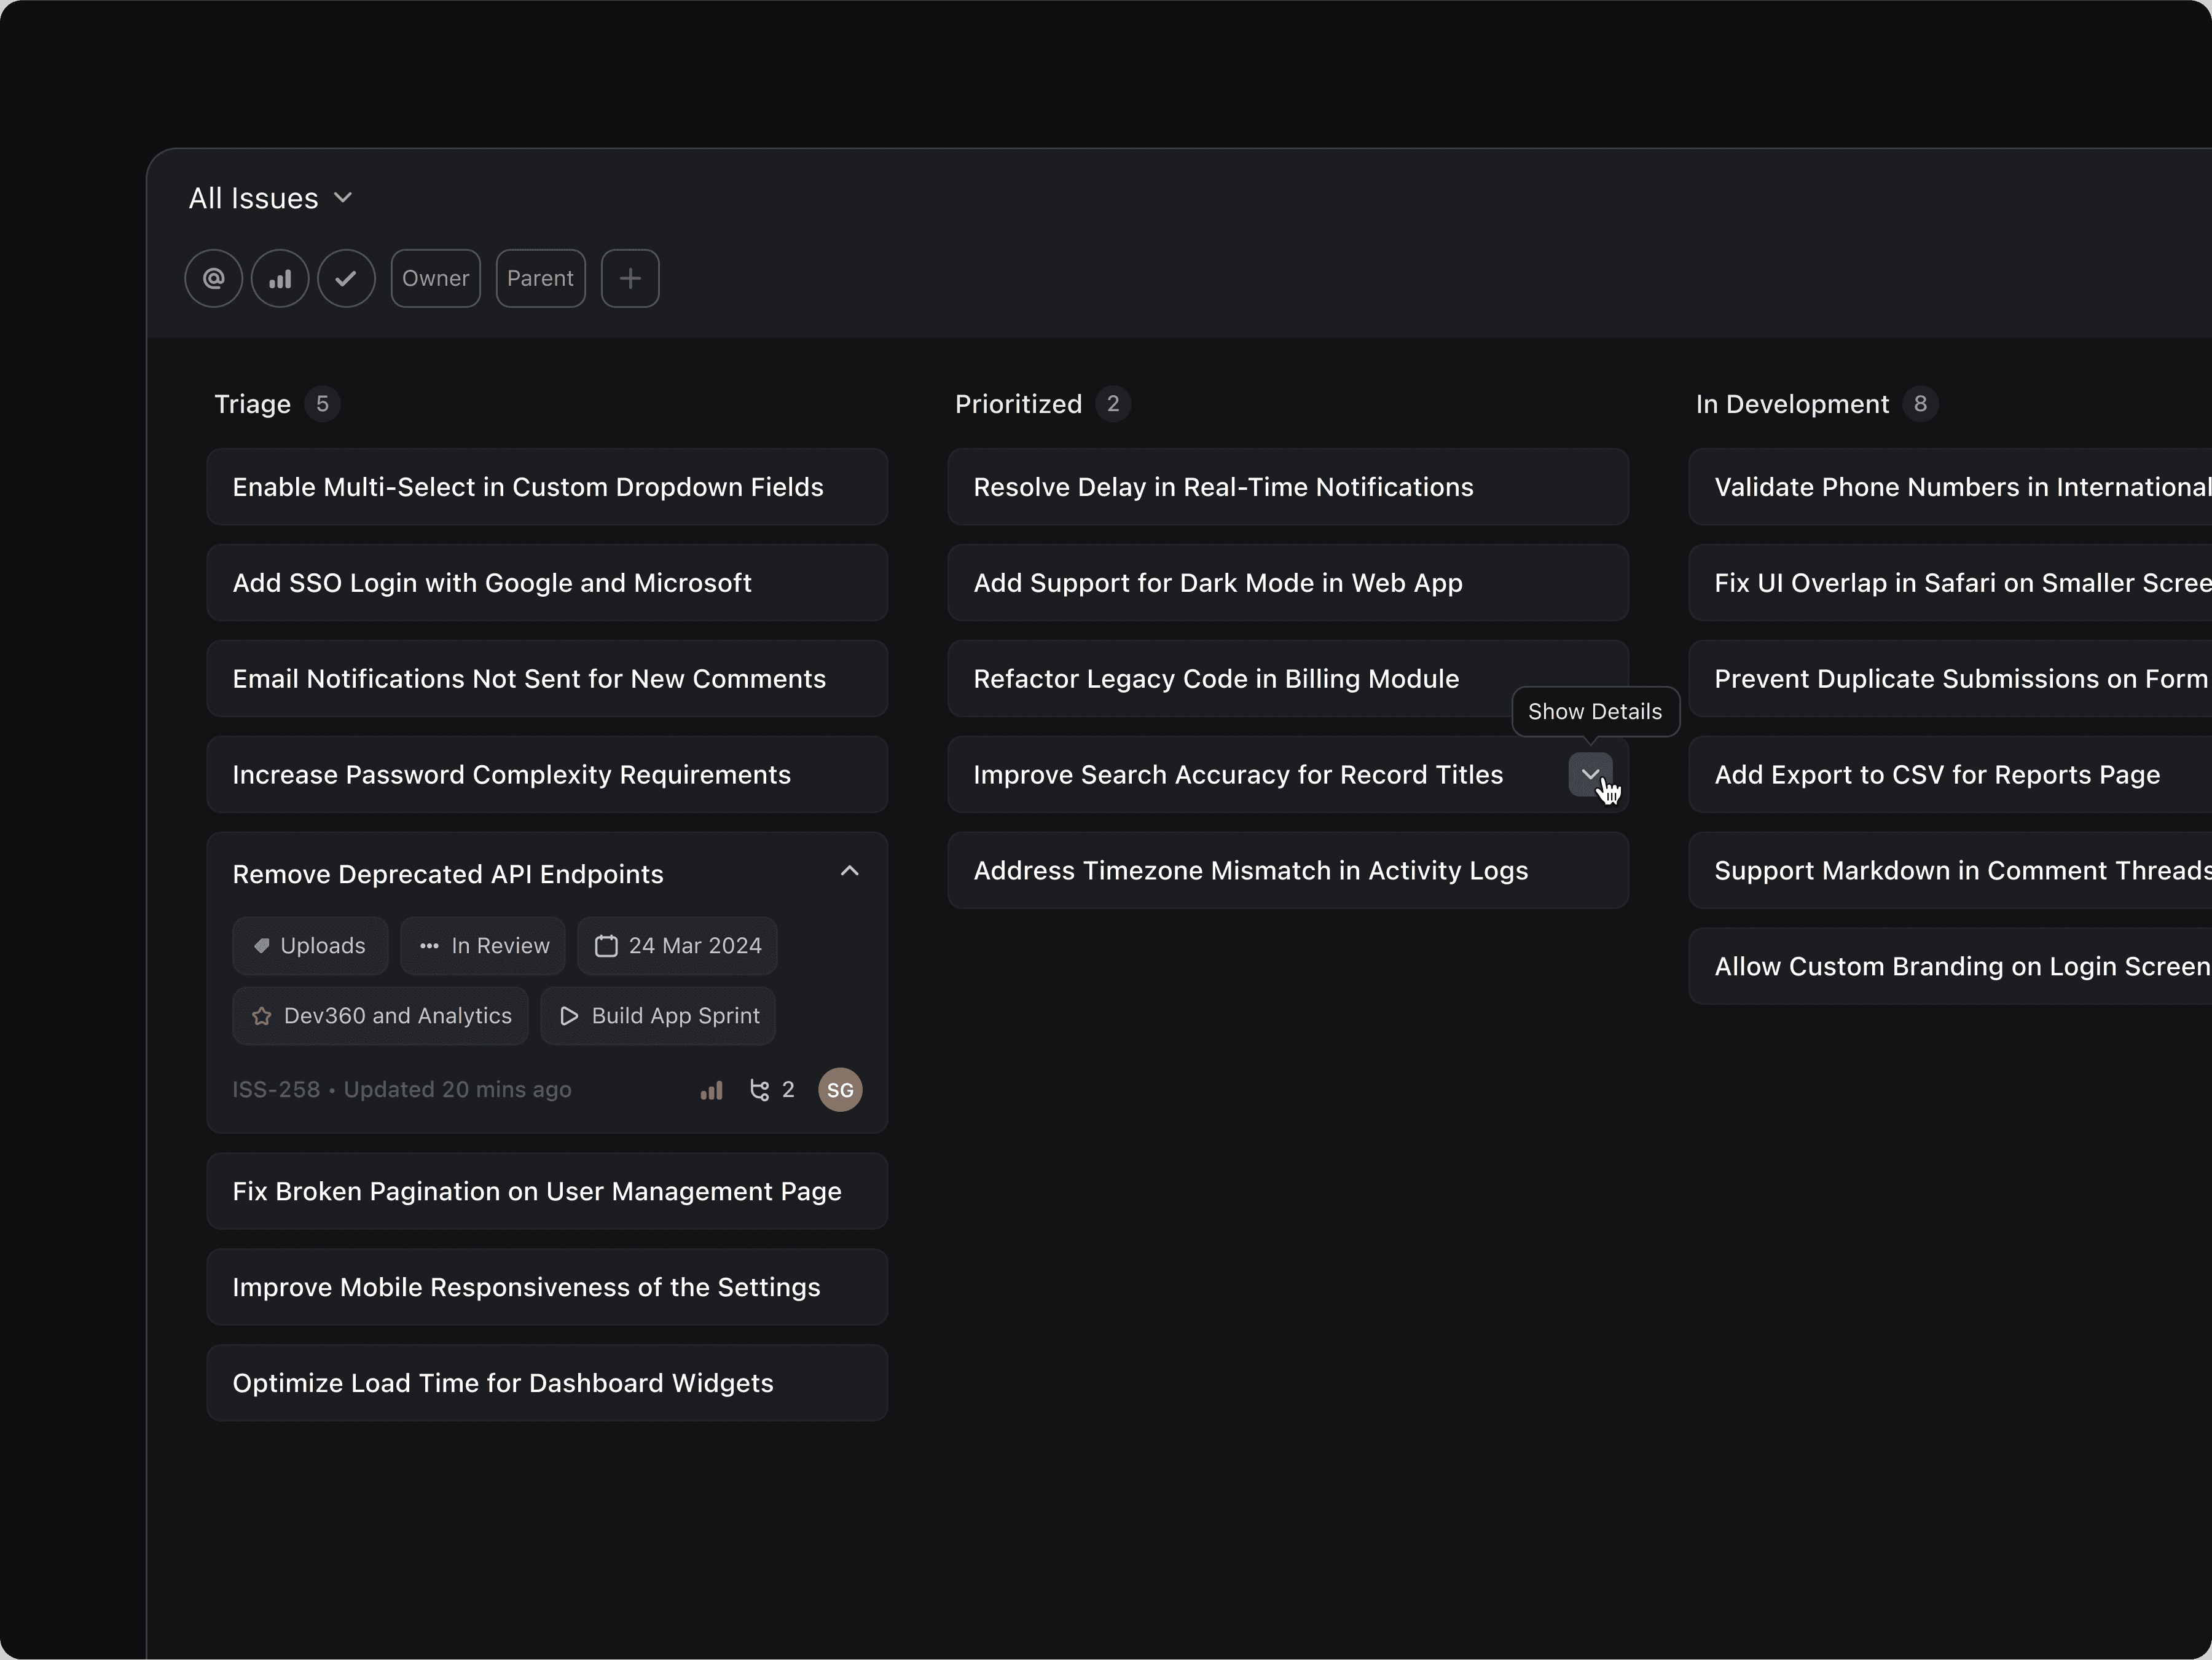Click the plus icon to add filter
Viewport: 2212px width, 1660px height.
point(630,278)
